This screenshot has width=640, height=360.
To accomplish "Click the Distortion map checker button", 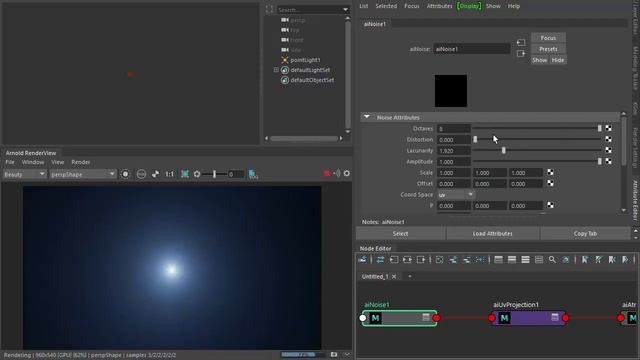I will 609,139.
